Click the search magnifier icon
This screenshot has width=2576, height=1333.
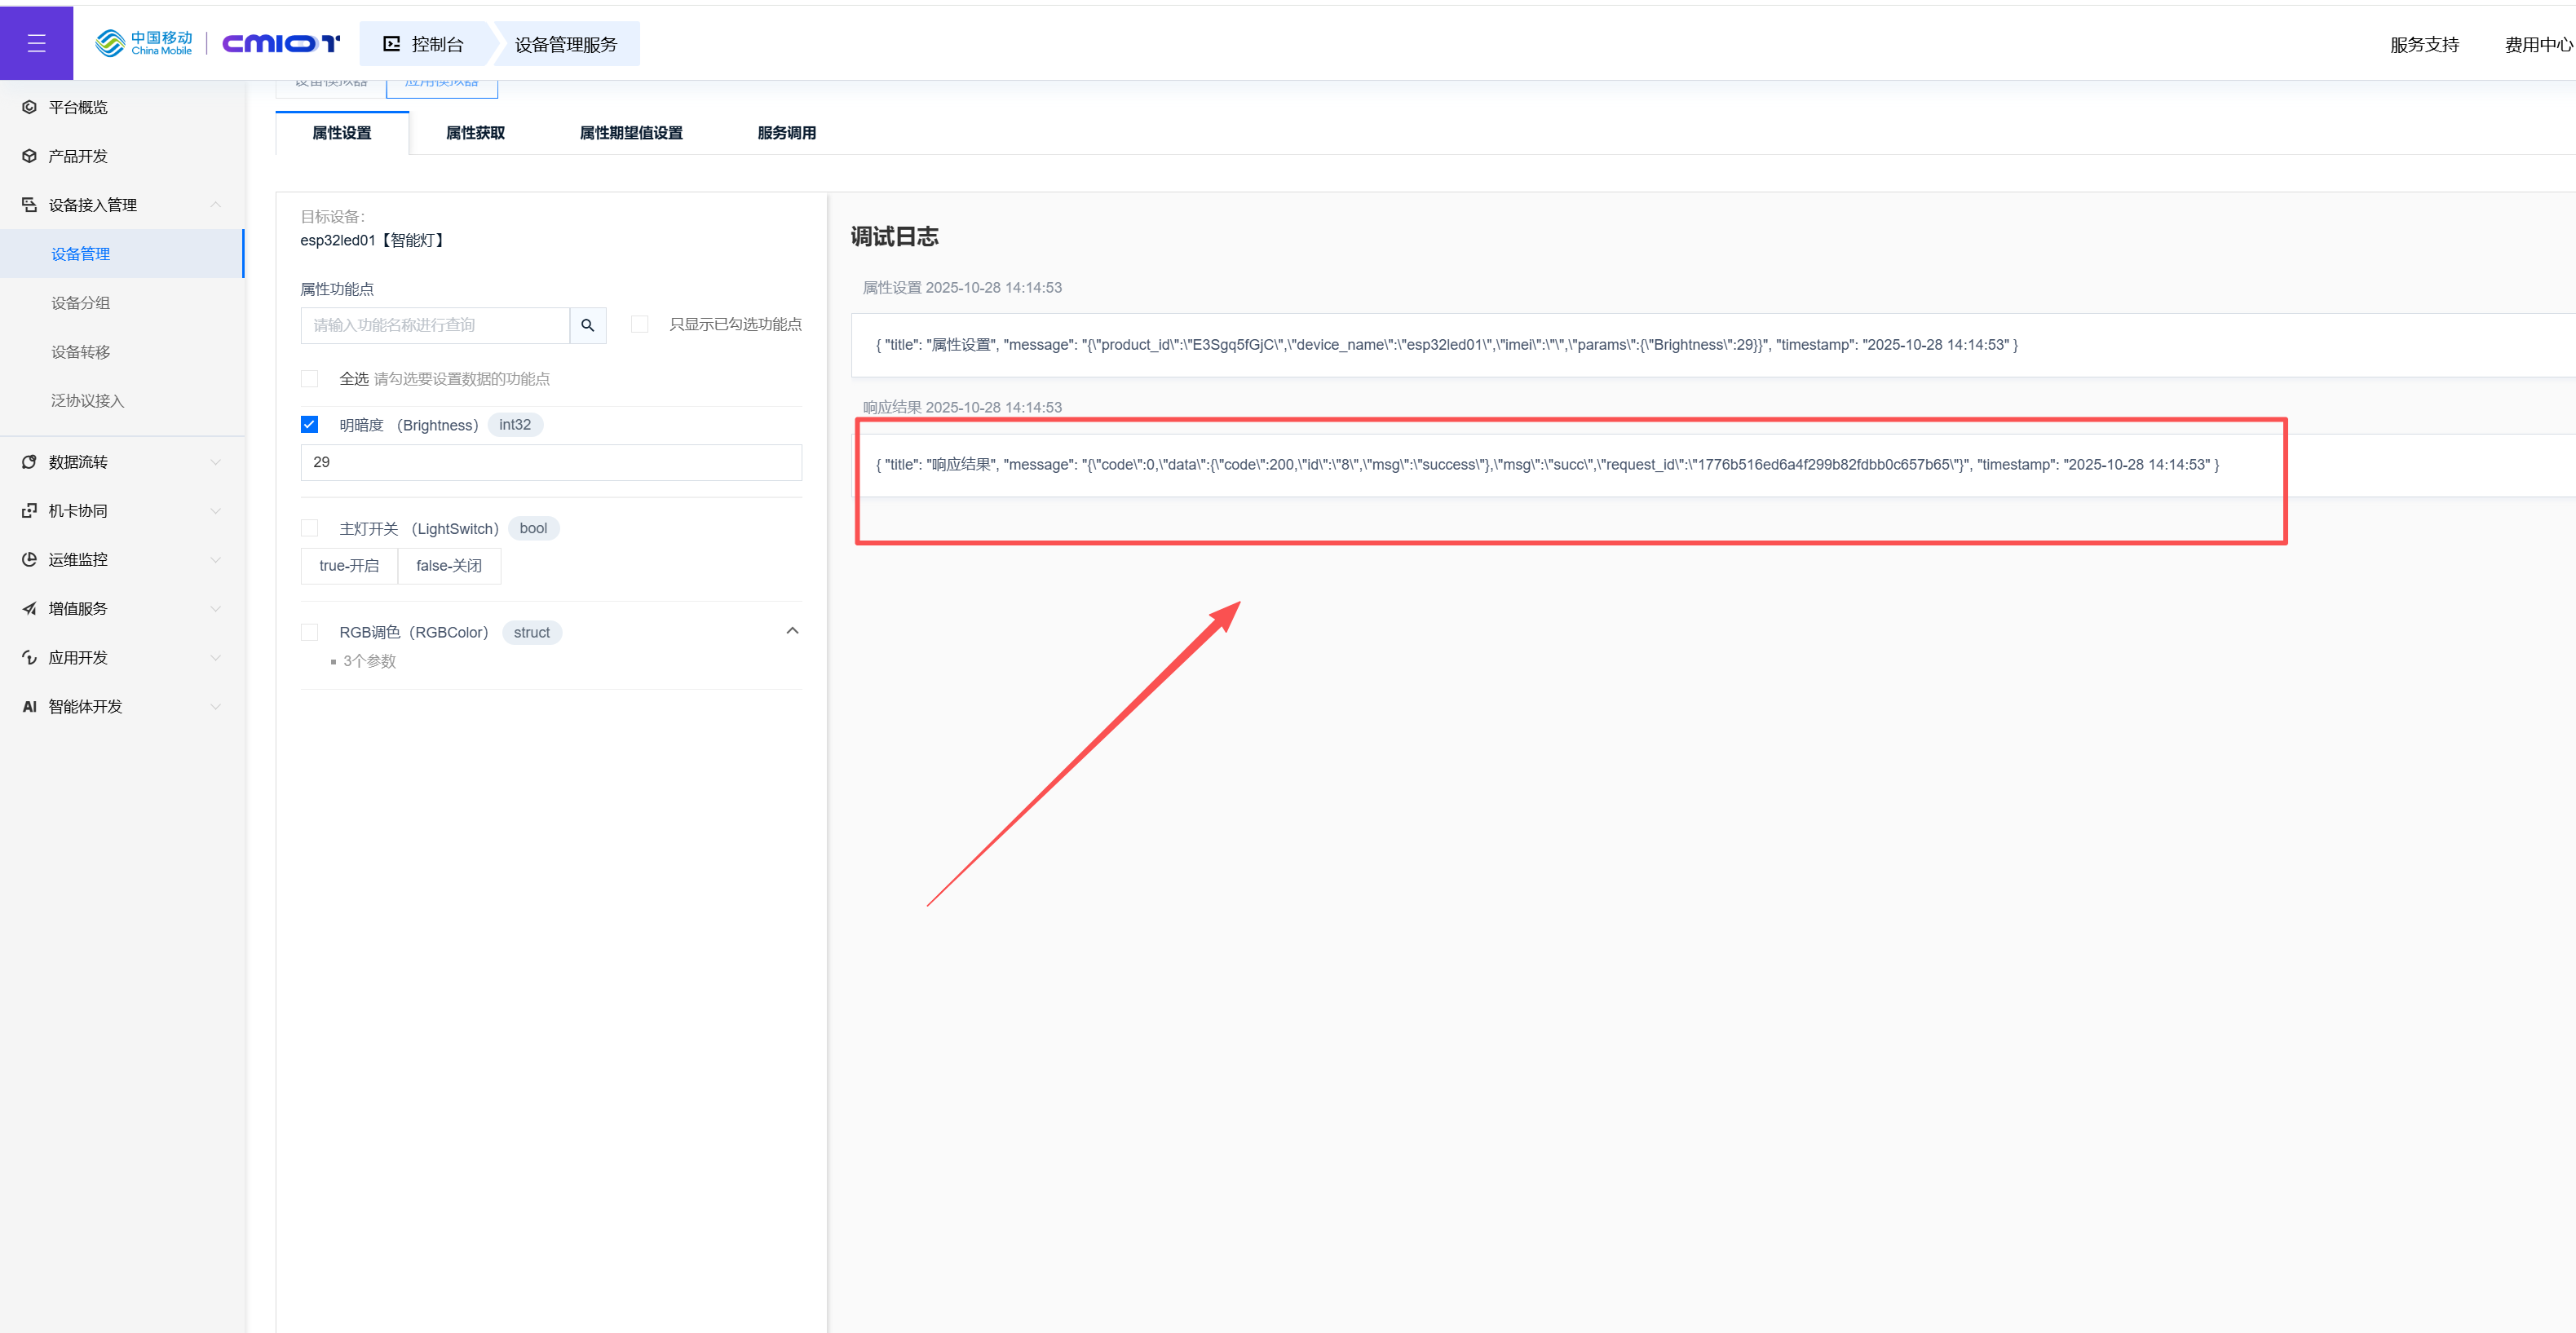tap(587, 325)
